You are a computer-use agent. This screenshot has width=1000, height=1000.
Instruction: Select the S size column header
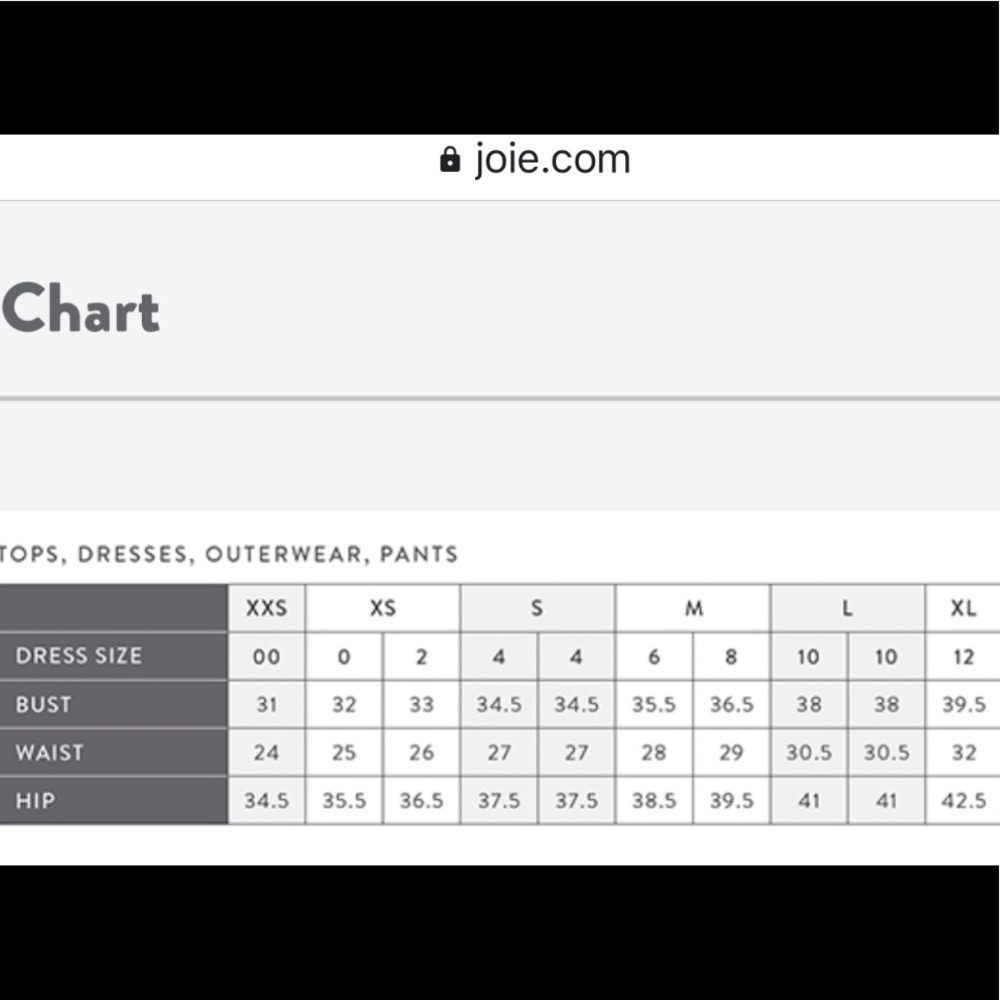538,608
